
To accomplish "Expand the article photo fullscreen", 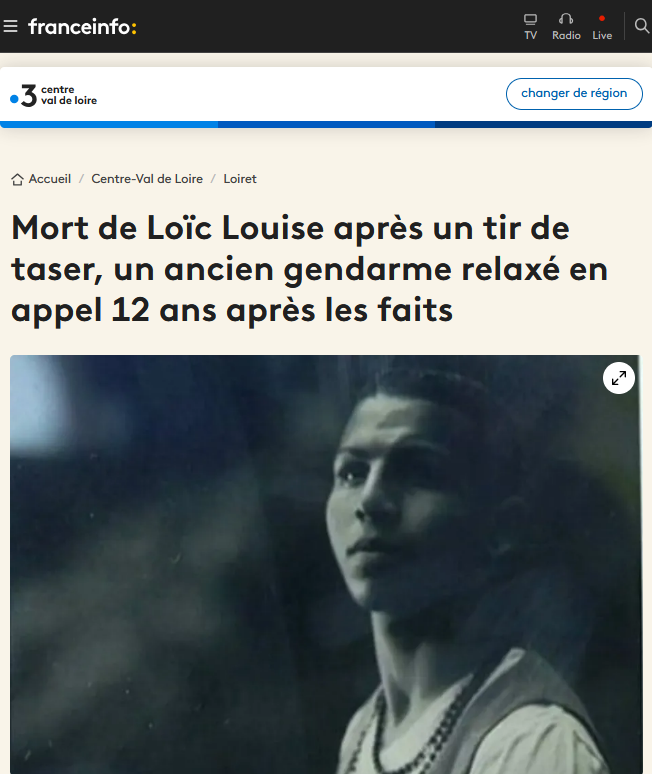I will 618,378.
